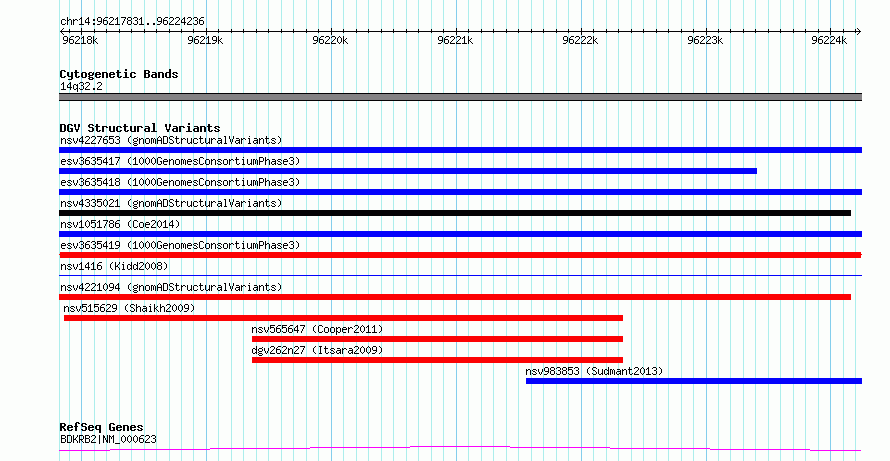Select the red bar under esv3635419
The image size is (890, 461).
point(460,255)
